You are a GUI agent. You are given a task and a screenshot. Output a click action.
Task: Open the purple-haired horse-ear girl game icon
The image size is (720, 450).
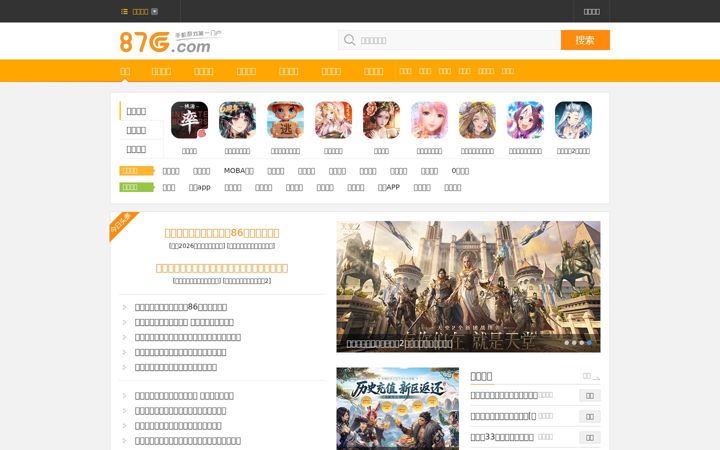point(525,120)
